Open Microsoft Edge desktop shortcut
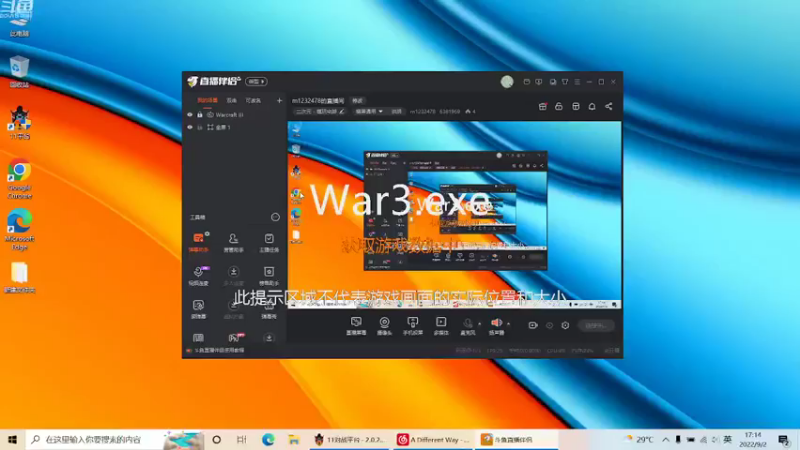800x450 pixels. click(x=19, y=230)
